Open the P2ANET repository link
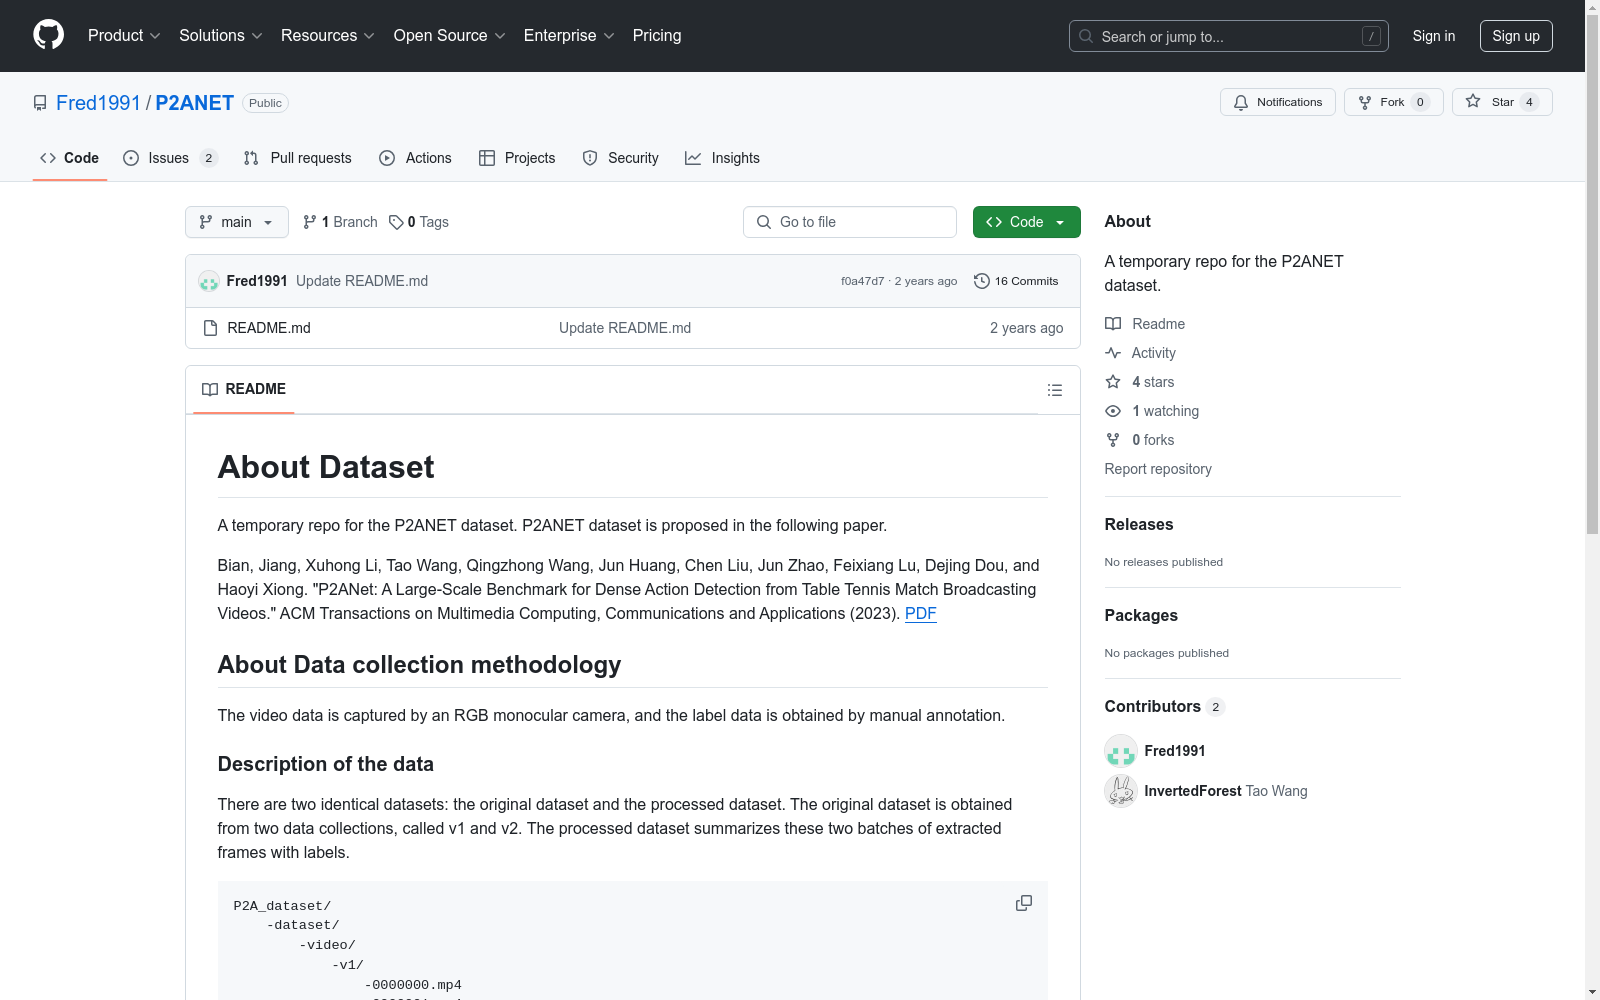 (x=195, y=103)
